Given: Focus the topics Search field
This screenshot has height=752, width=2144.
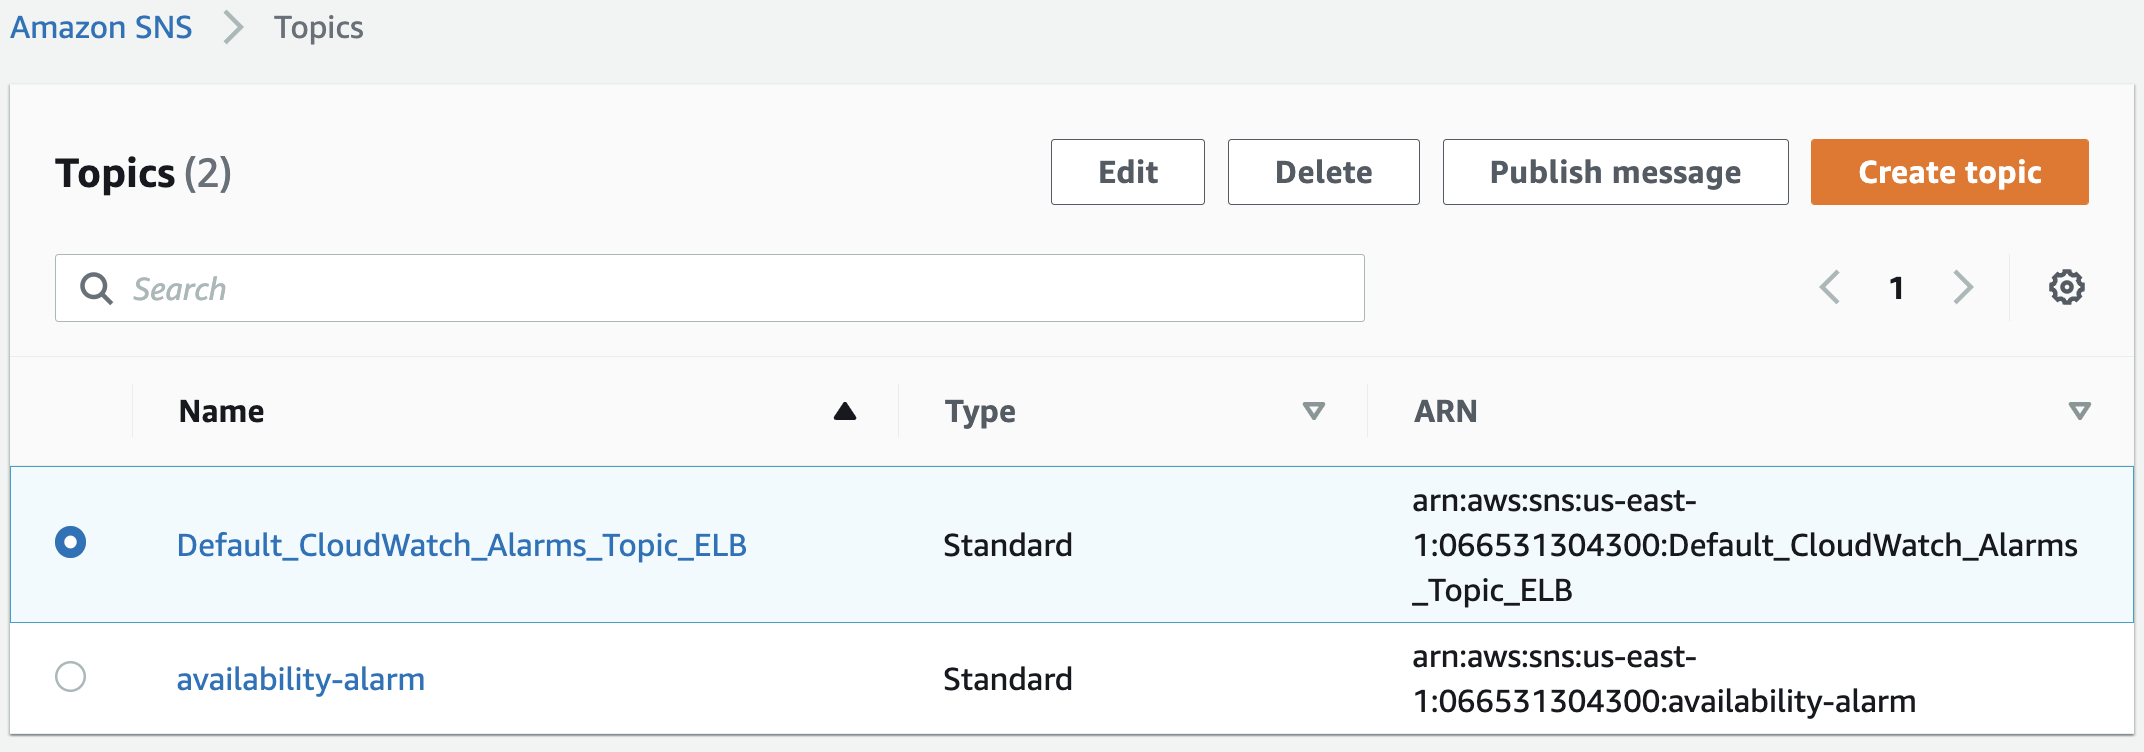Looking at the screenshot, I should 710,288.
